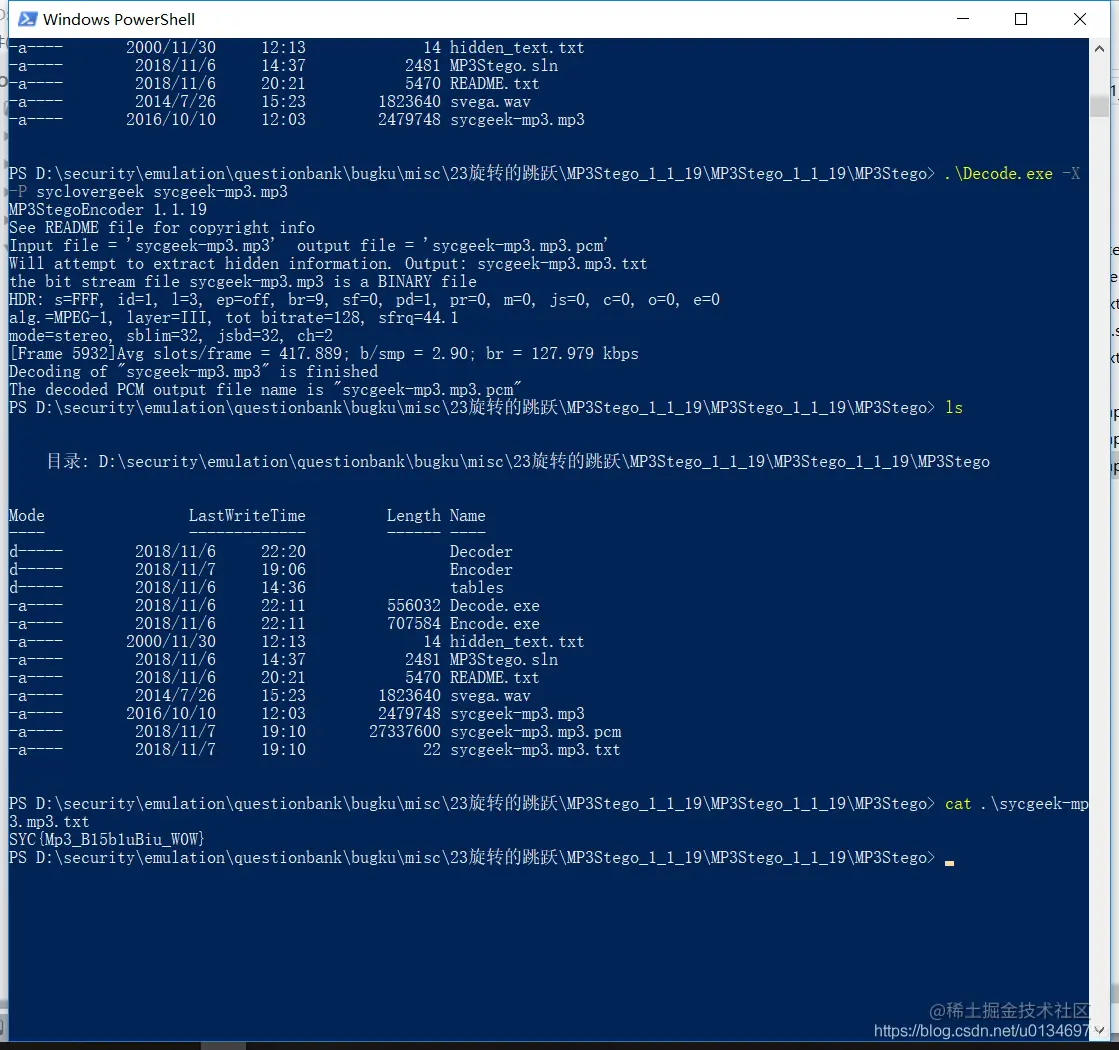Click file size value '27337600'
This screenshot has width=1119, height=1050.
tap(405, 732)
